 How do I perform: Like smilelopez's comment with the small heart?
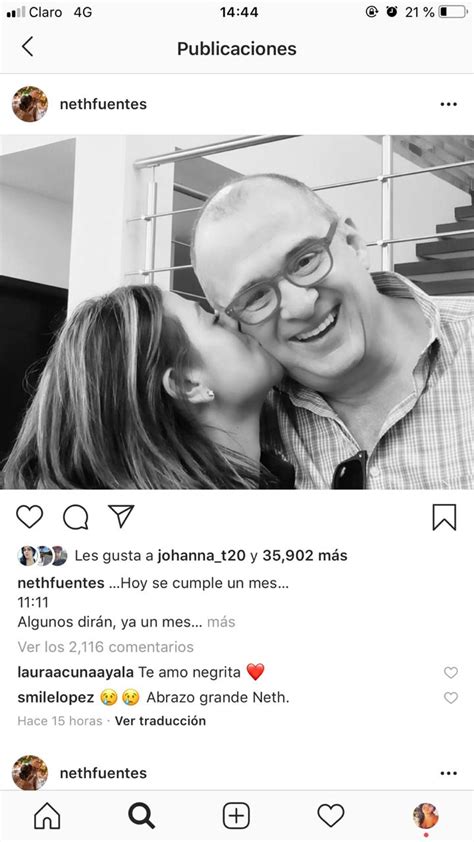[451, 698]
